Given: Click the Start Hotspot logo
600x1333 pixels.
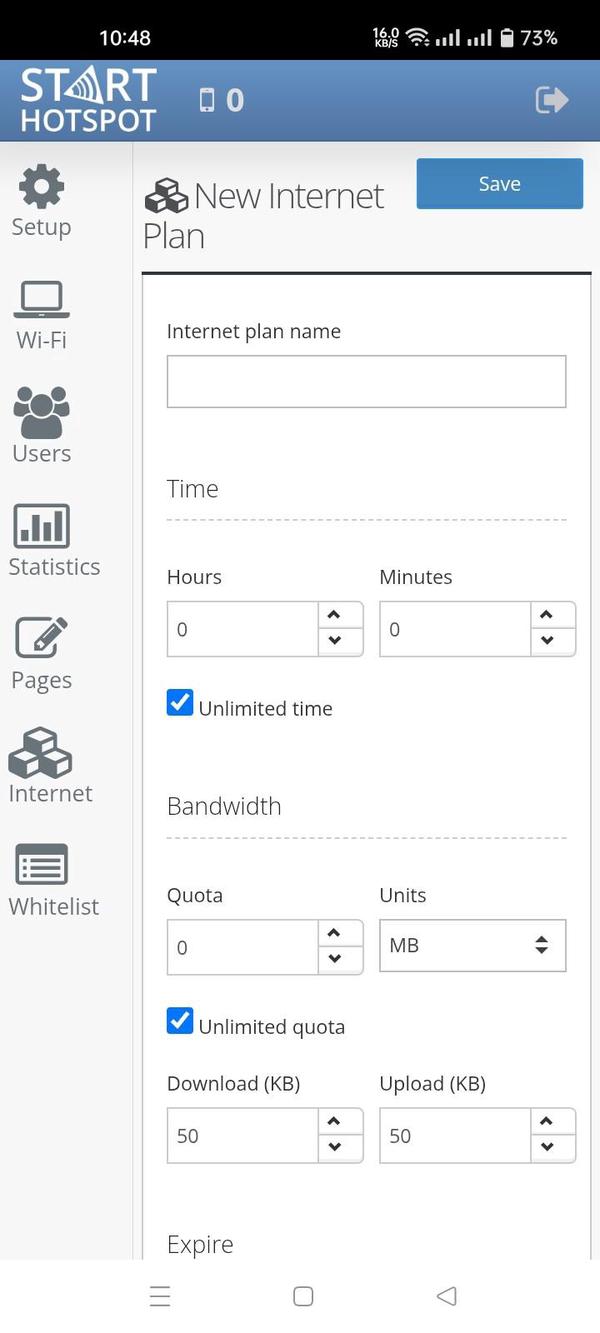Looking at the screenshot, I should pyautogui.click(x=85, y=99).
